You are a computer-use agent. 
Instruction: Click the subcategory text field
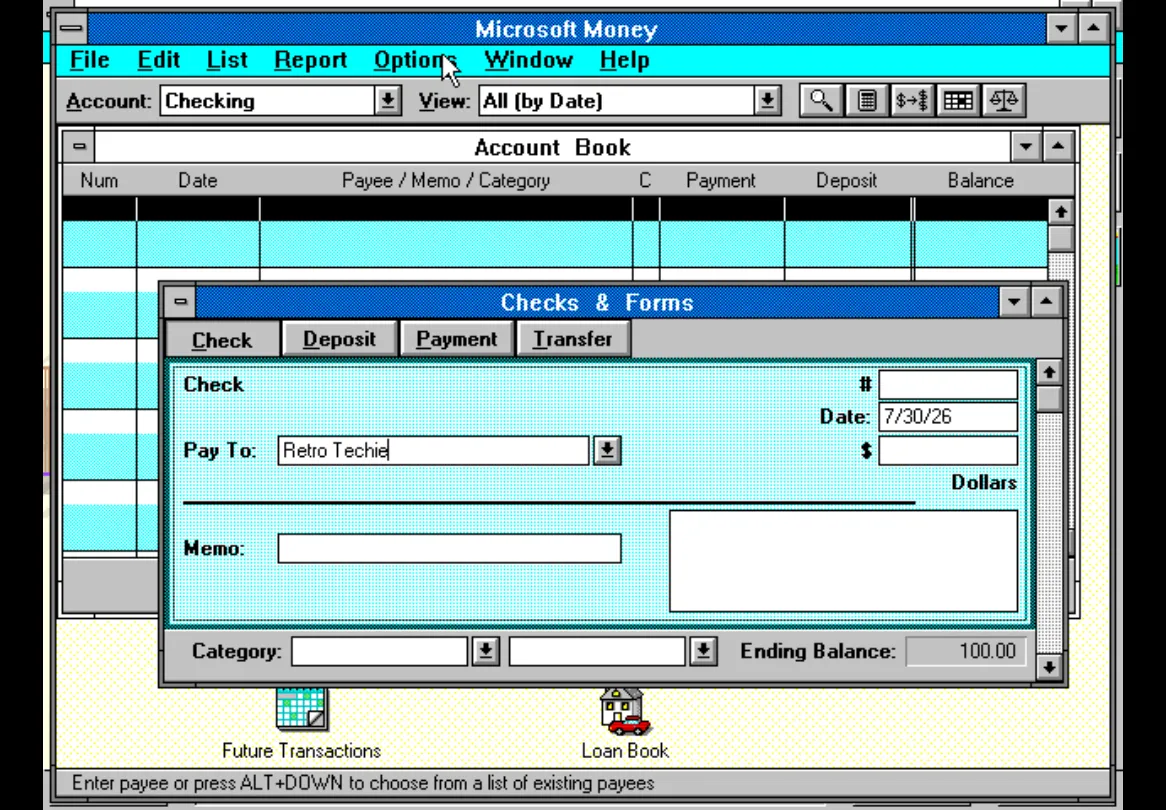(x=597, y=652)
